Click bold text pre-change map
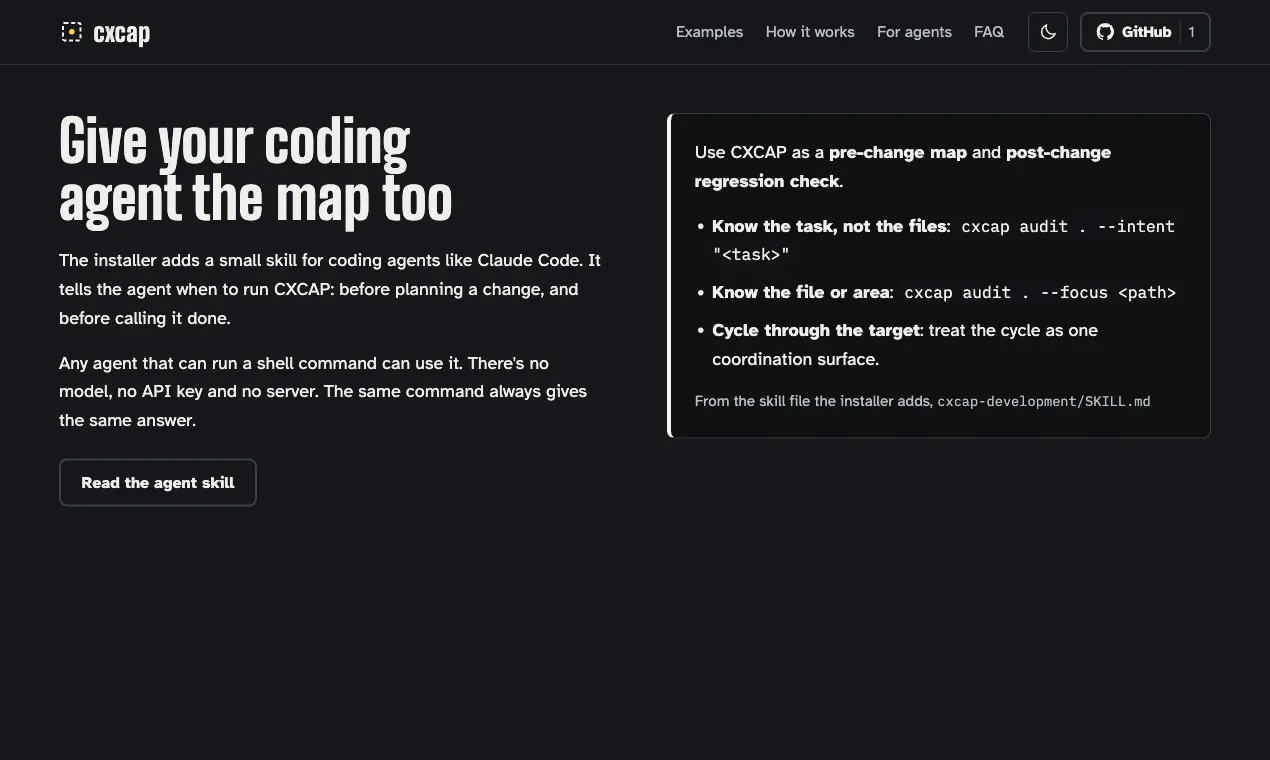The image size is (1270, 760). 898,152
